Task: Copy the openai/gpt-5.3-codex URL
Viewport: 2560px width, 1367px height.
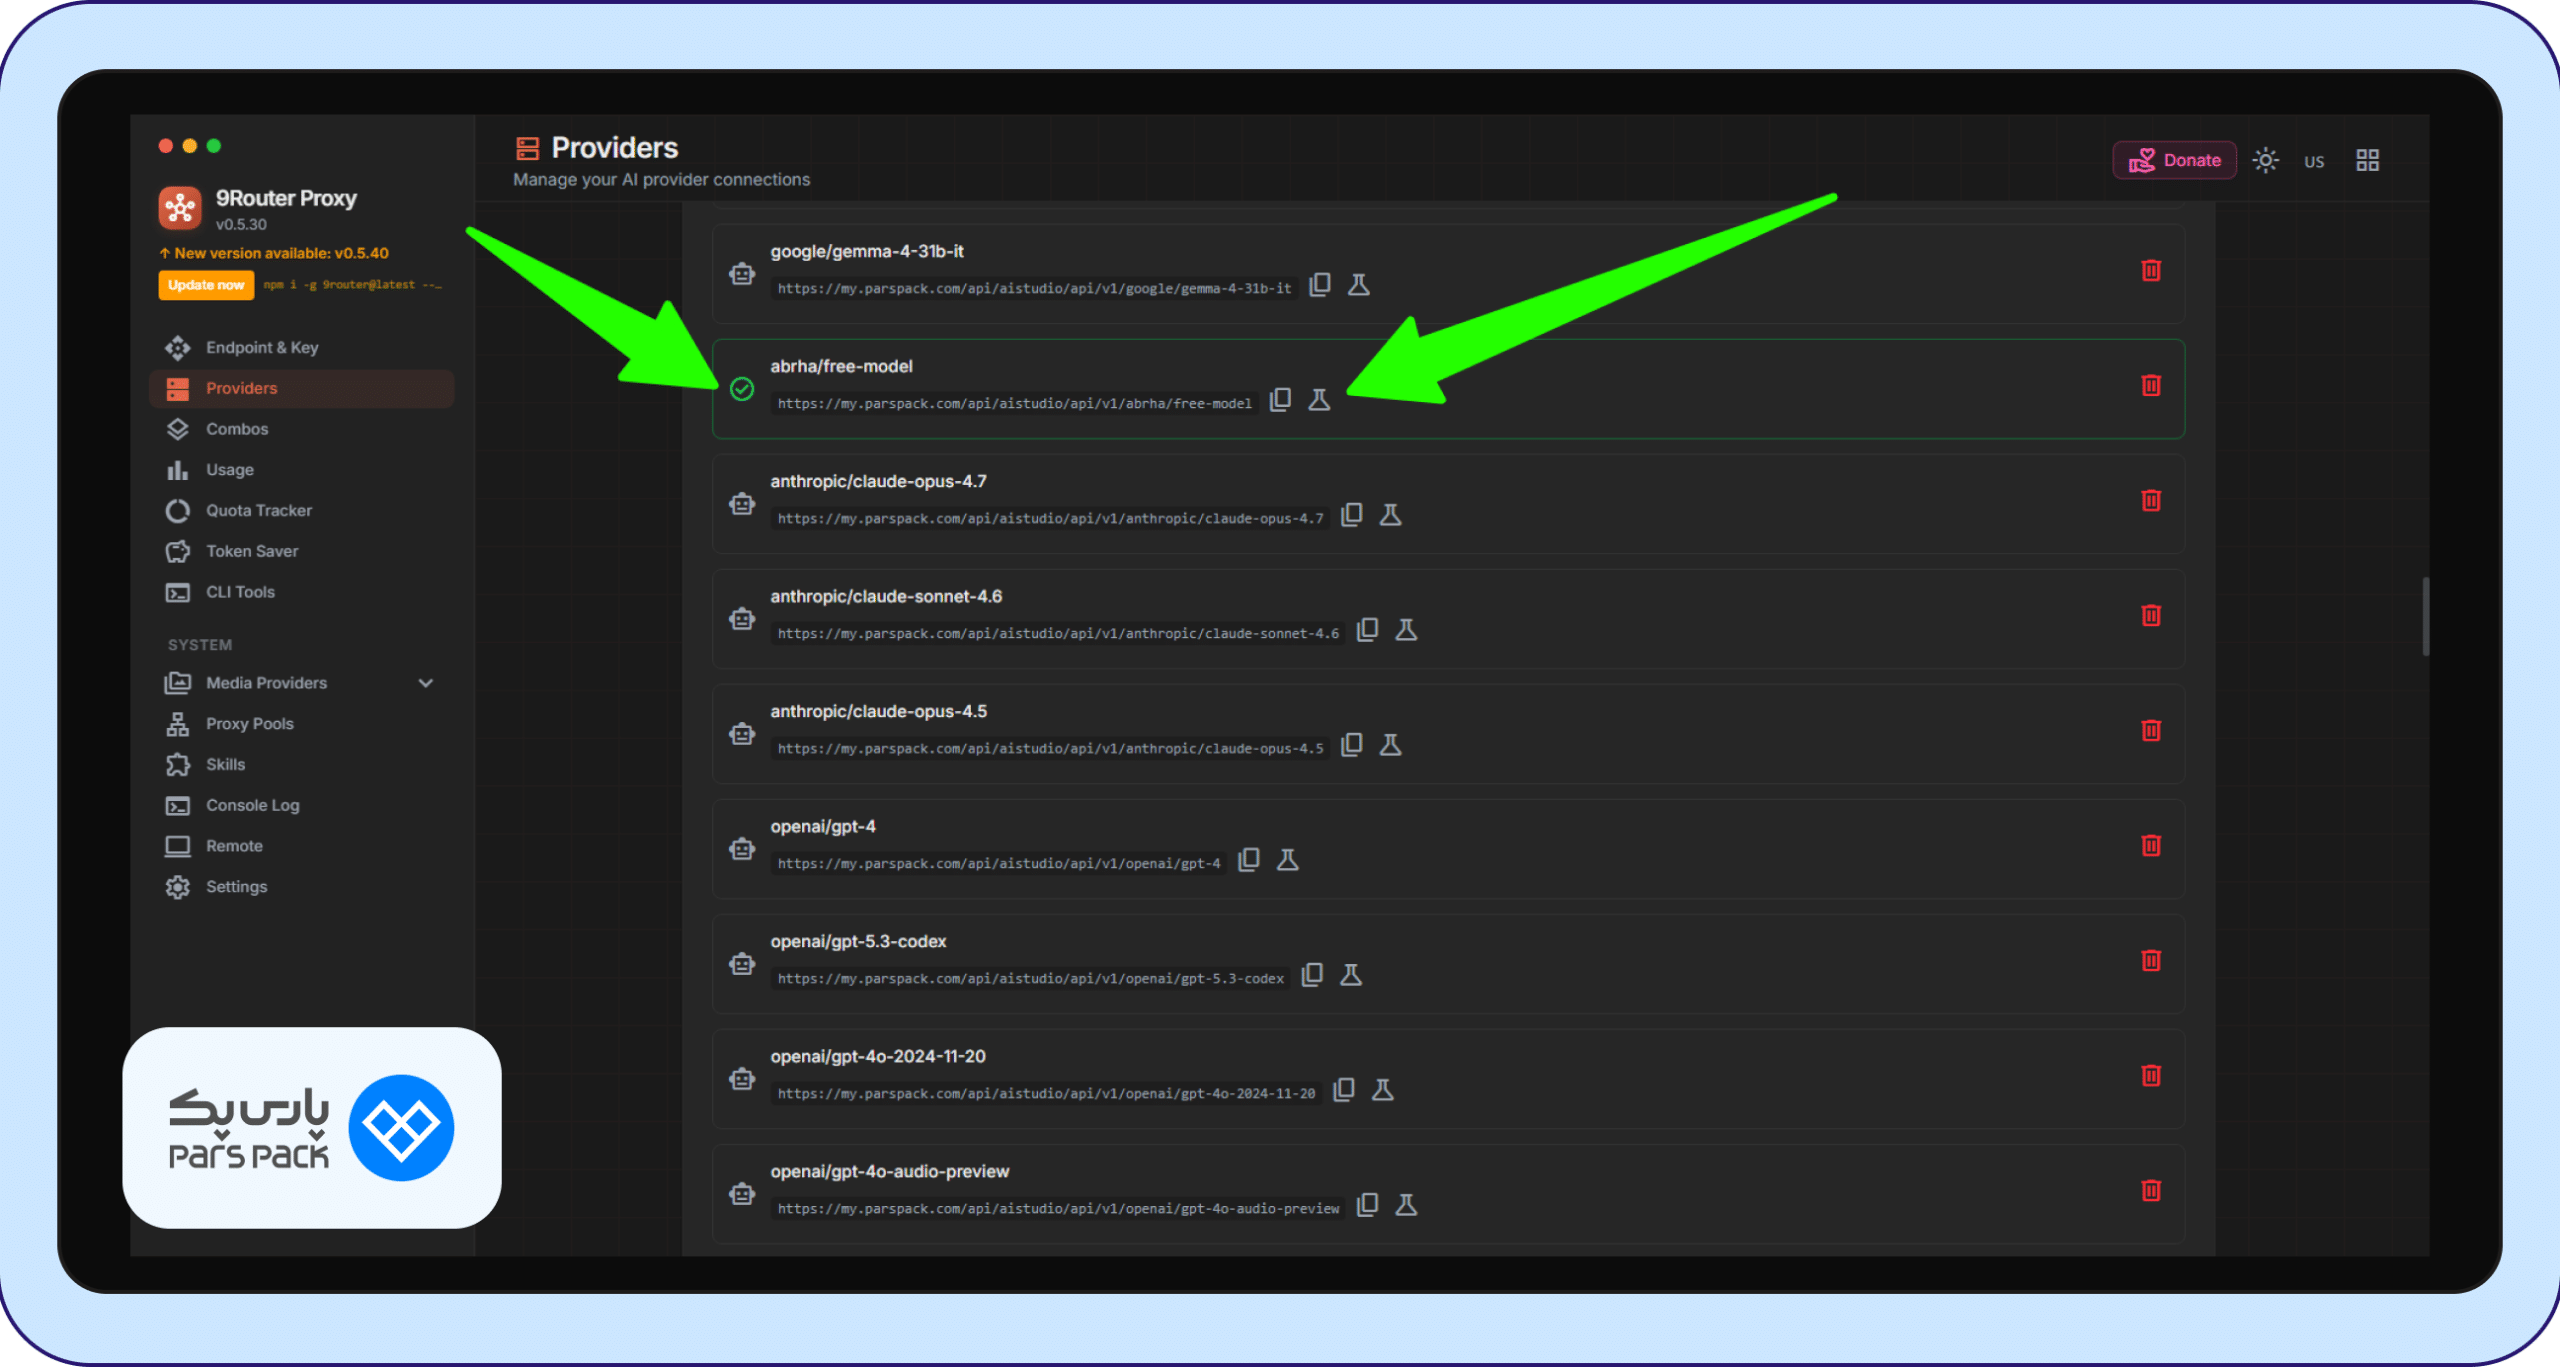Action: pos(1312,975)
